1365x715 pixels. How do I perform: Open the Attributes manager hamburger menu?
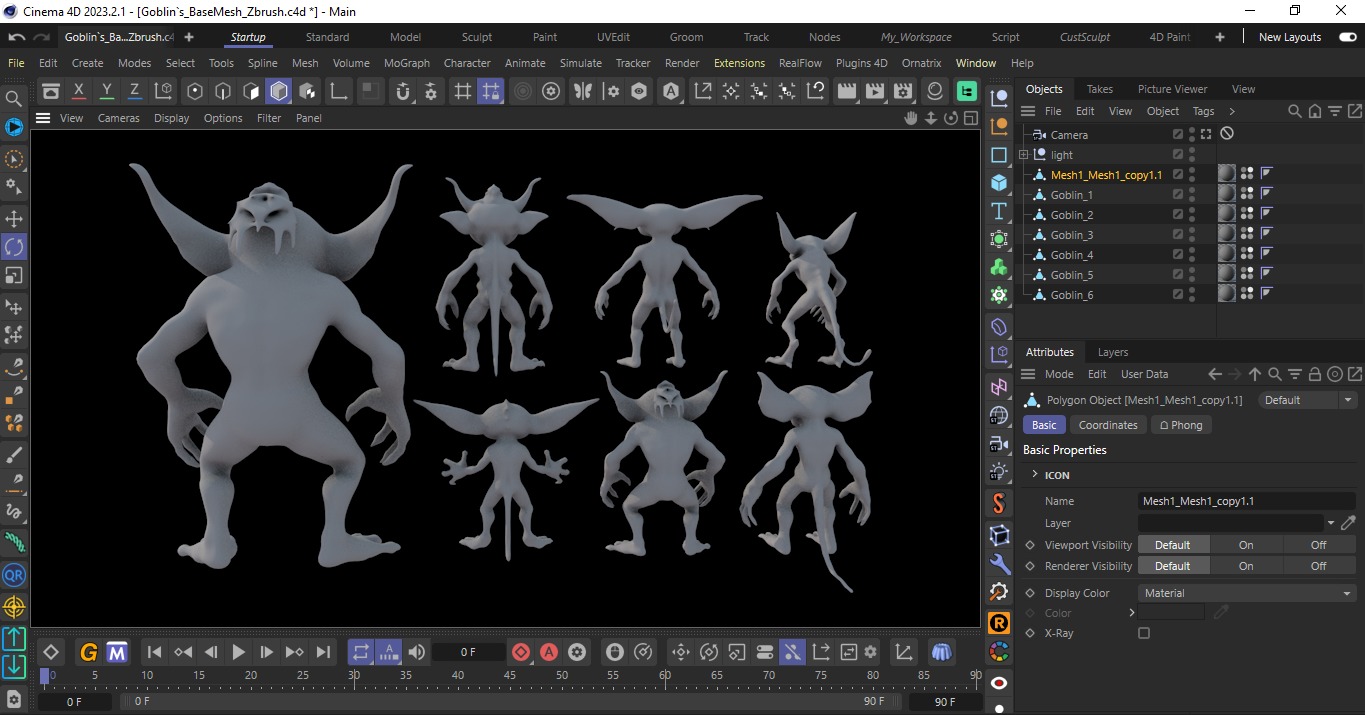coord(1028,374)
